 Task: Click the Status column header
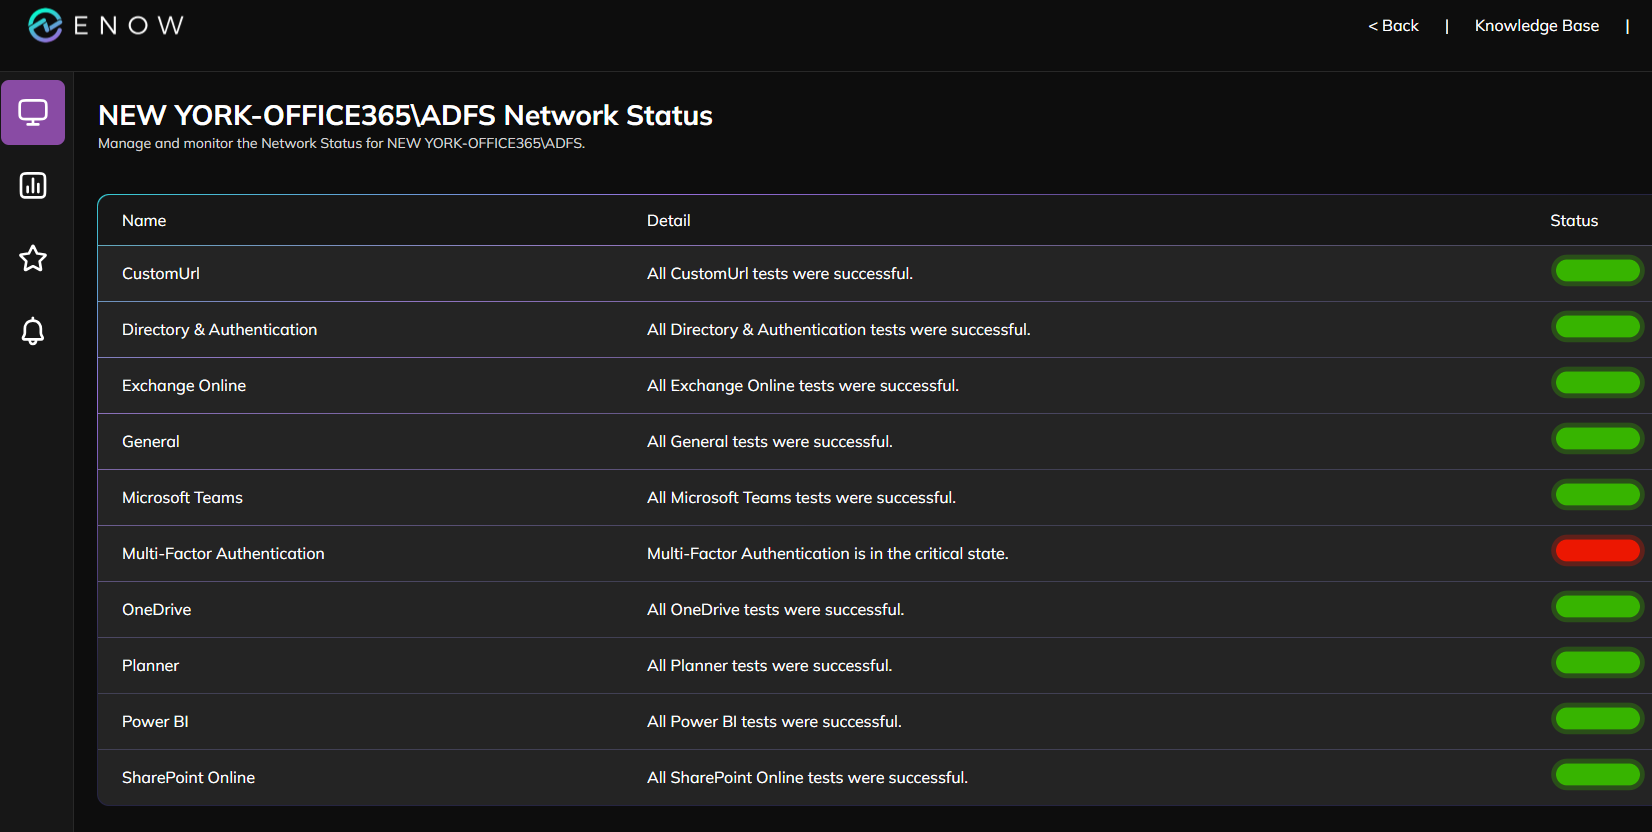coord(1574,220)
